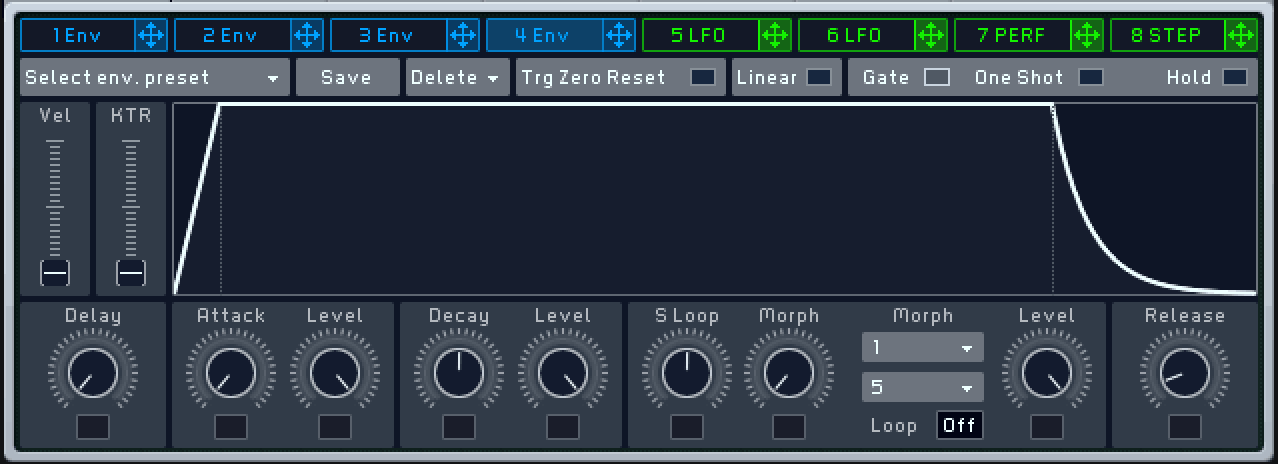The height and width of the screenshot is (464, 1278).
Task: Enable the One Shot checkbox
Action: pos(1091,77)
